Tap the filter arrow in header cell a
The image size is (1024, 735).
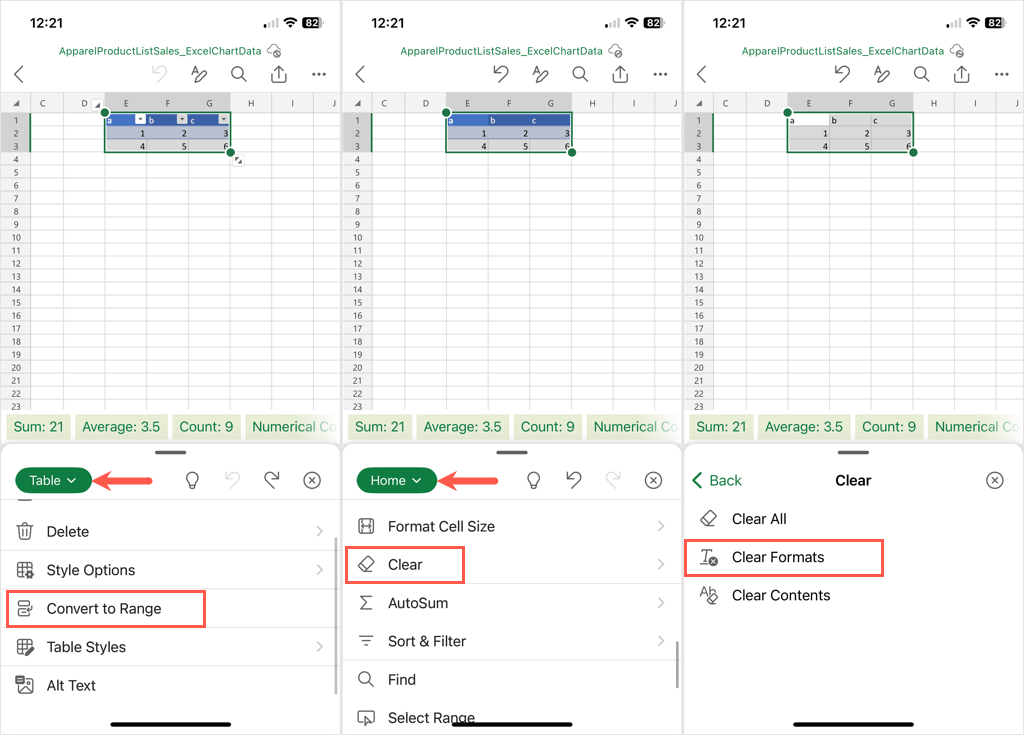[140, 119]
